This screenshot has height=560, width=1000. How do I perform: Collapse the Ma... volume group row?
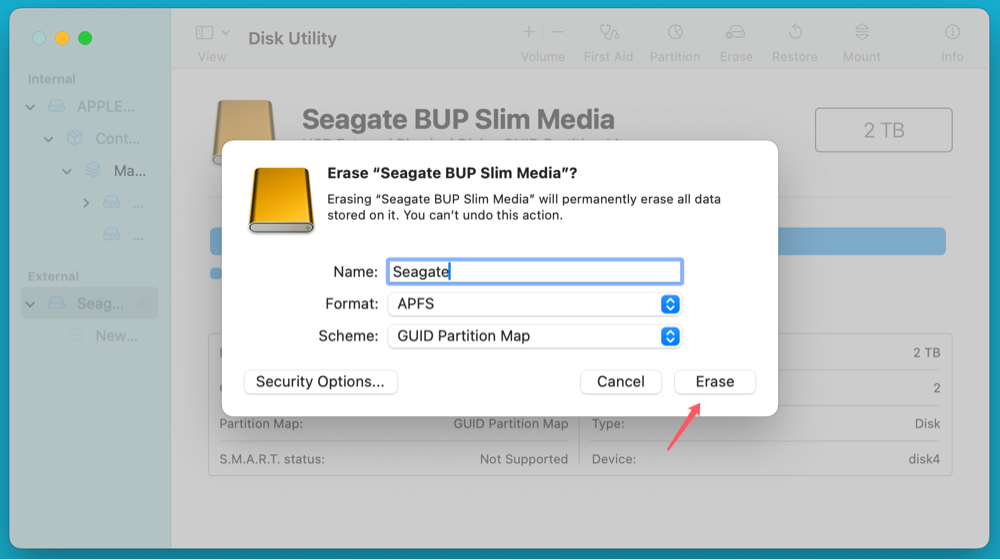click(67, 171)
